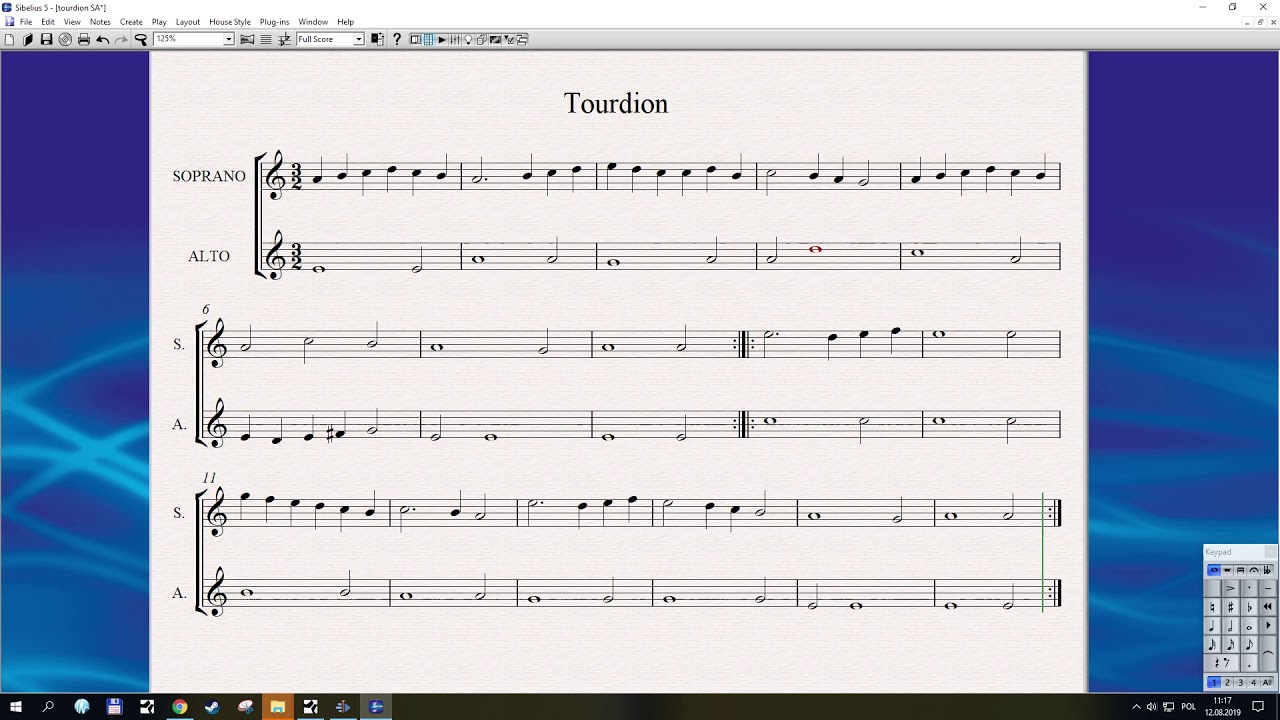This screenshot has height=720, width=1280.
Task: Open the Windows Start menu
Action: pos(16,707)
